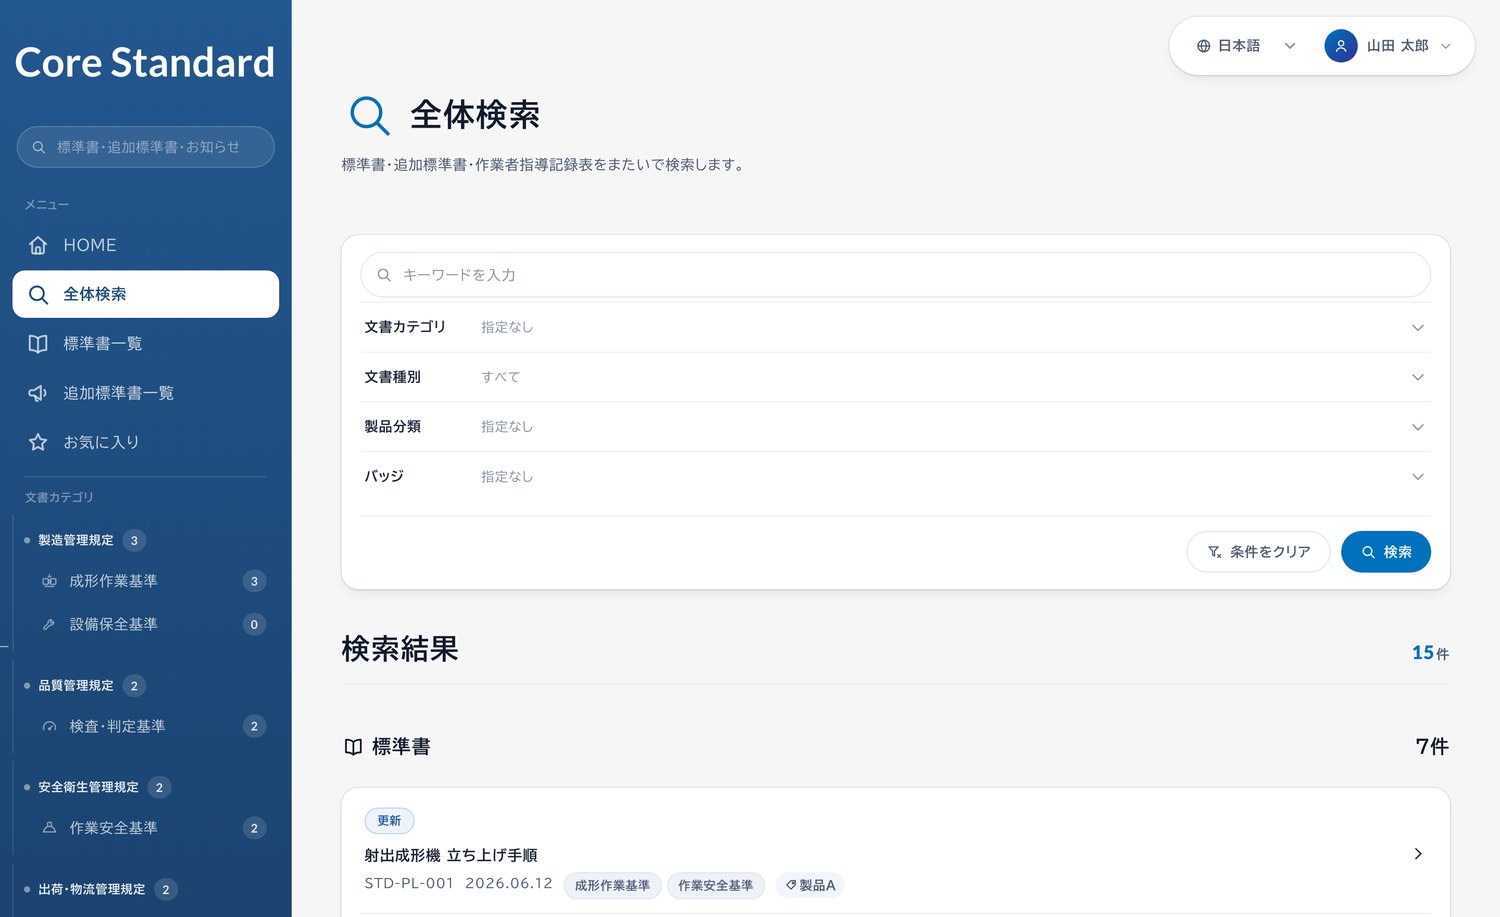Click the STD-PL-001 document number
The image size is (1500, 917).
(x=409, y=884)
